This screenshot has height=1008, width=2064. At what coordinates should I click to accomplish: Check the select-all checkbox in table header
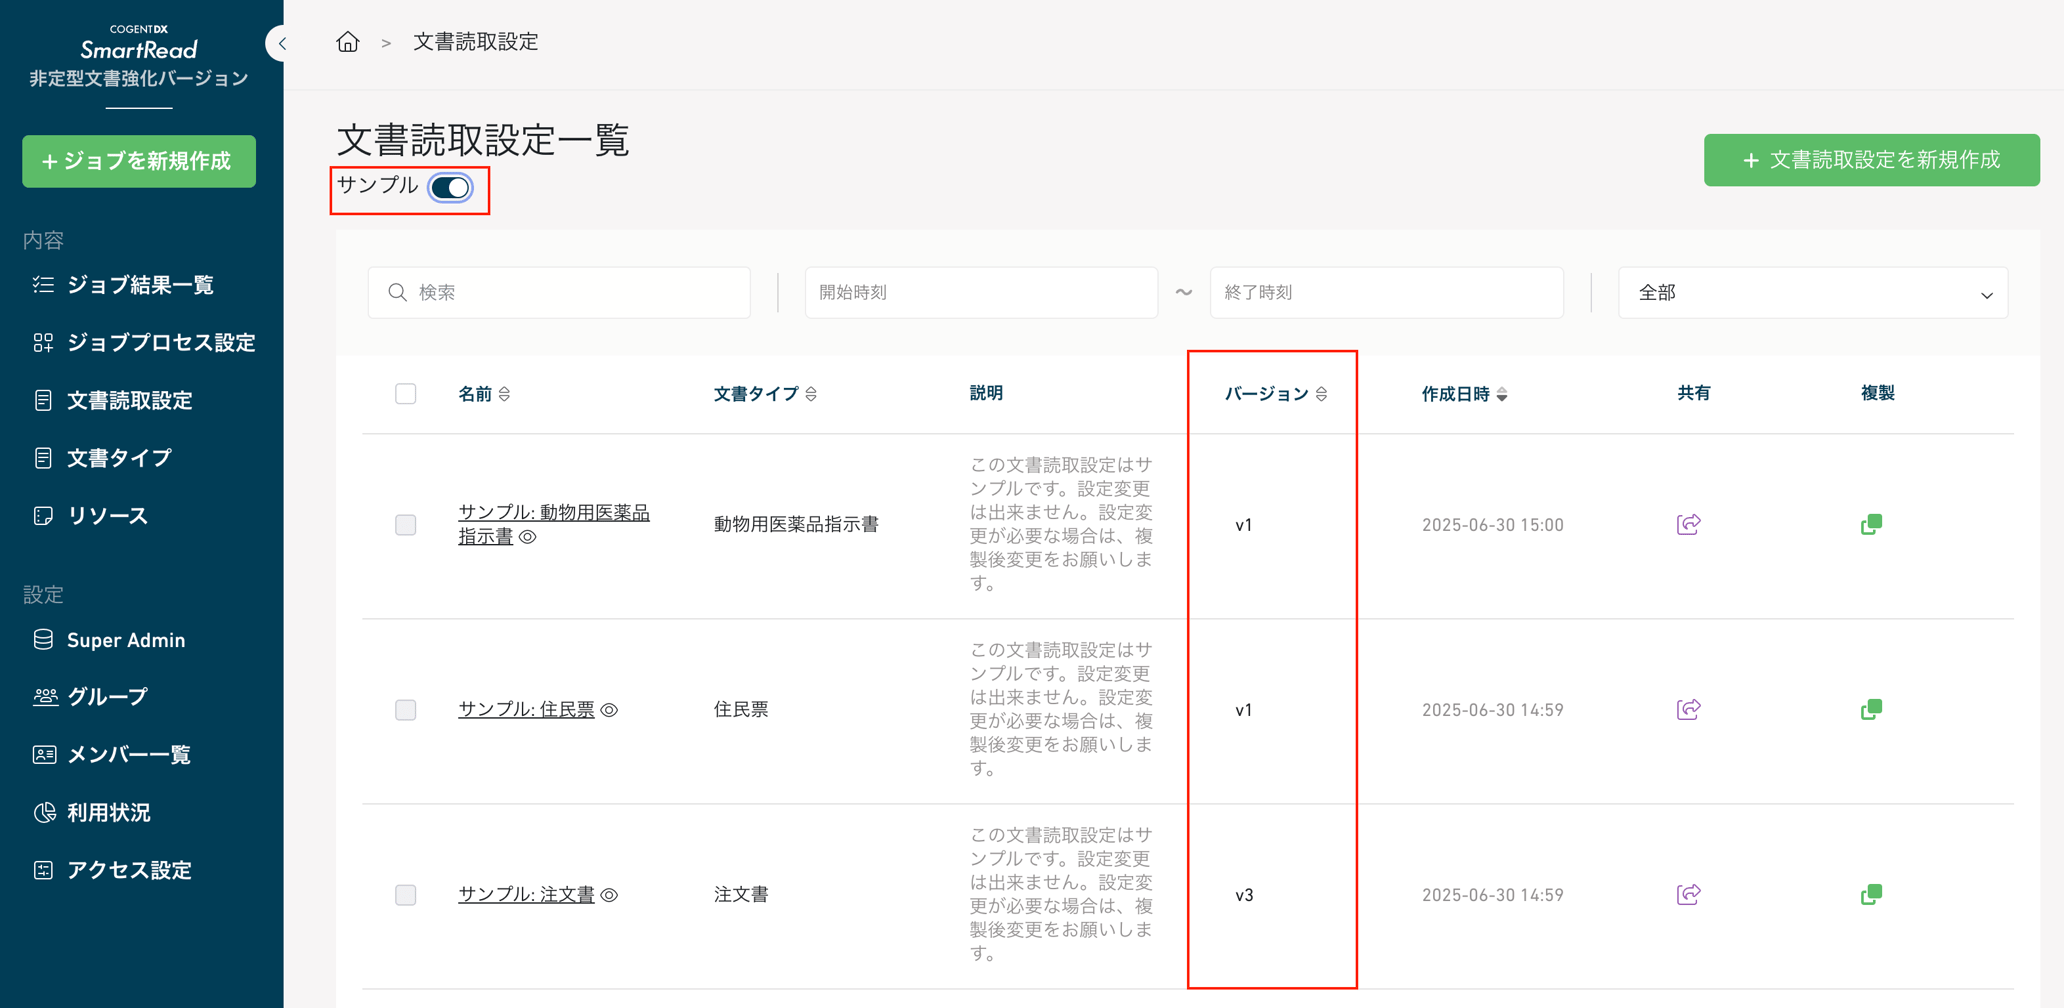406,393
